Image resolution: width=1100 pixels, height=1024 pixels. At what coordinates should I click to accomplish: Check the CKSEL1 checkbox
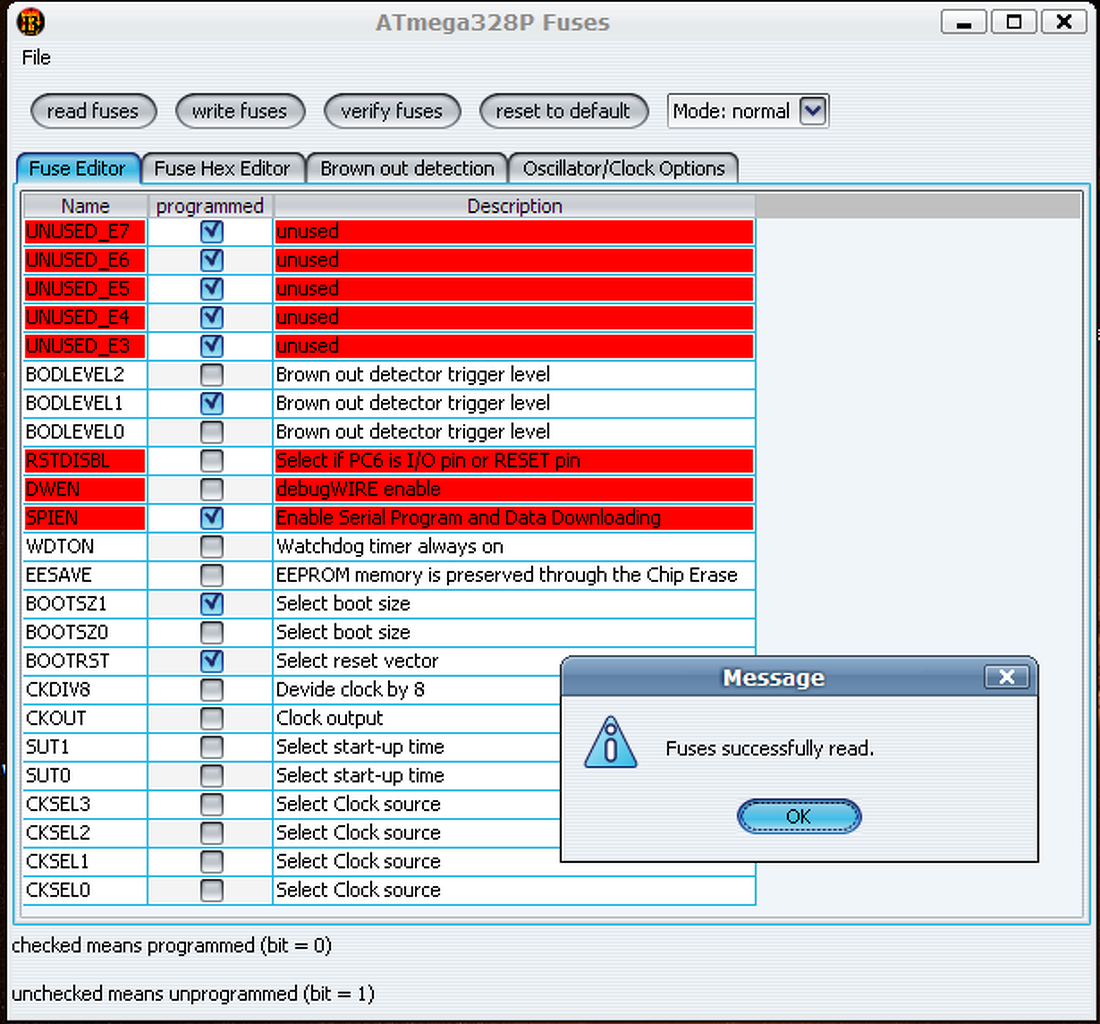tap(211, 861)
